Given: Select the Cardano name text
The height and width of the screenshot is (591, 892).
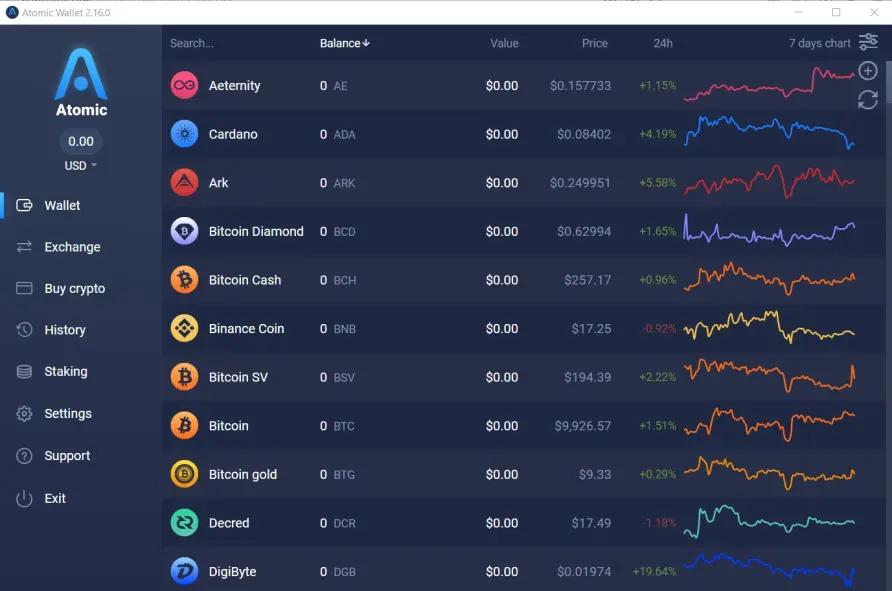Looking at the screenshot, I should click(233, 134).
